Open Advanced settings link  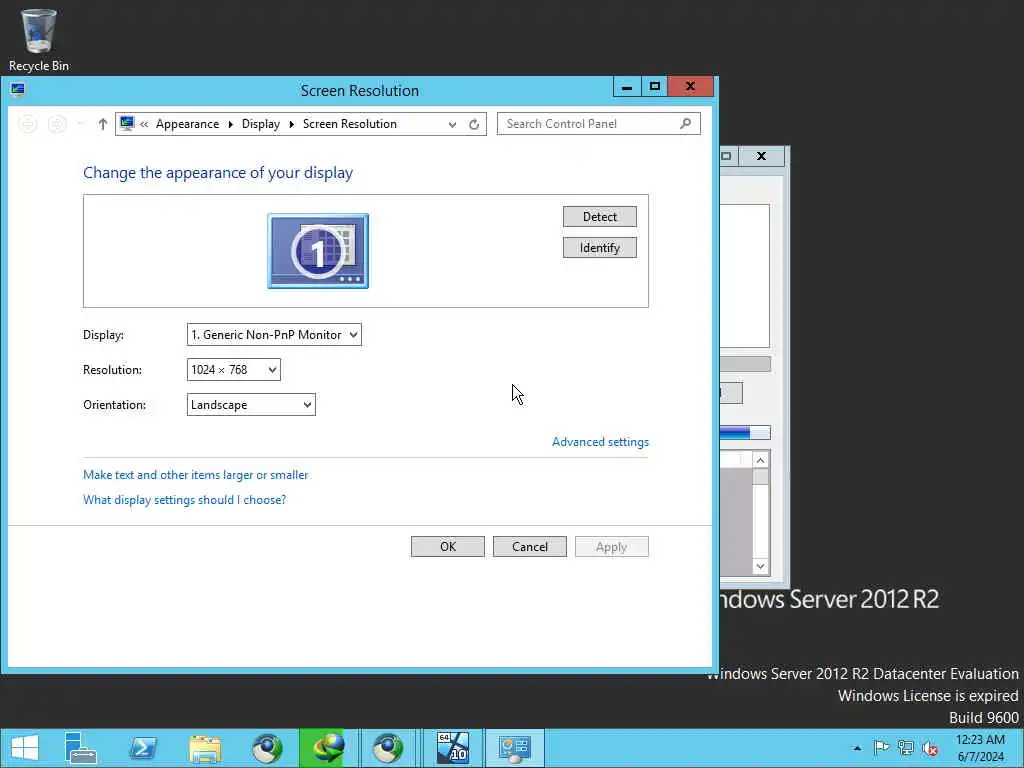600,442
